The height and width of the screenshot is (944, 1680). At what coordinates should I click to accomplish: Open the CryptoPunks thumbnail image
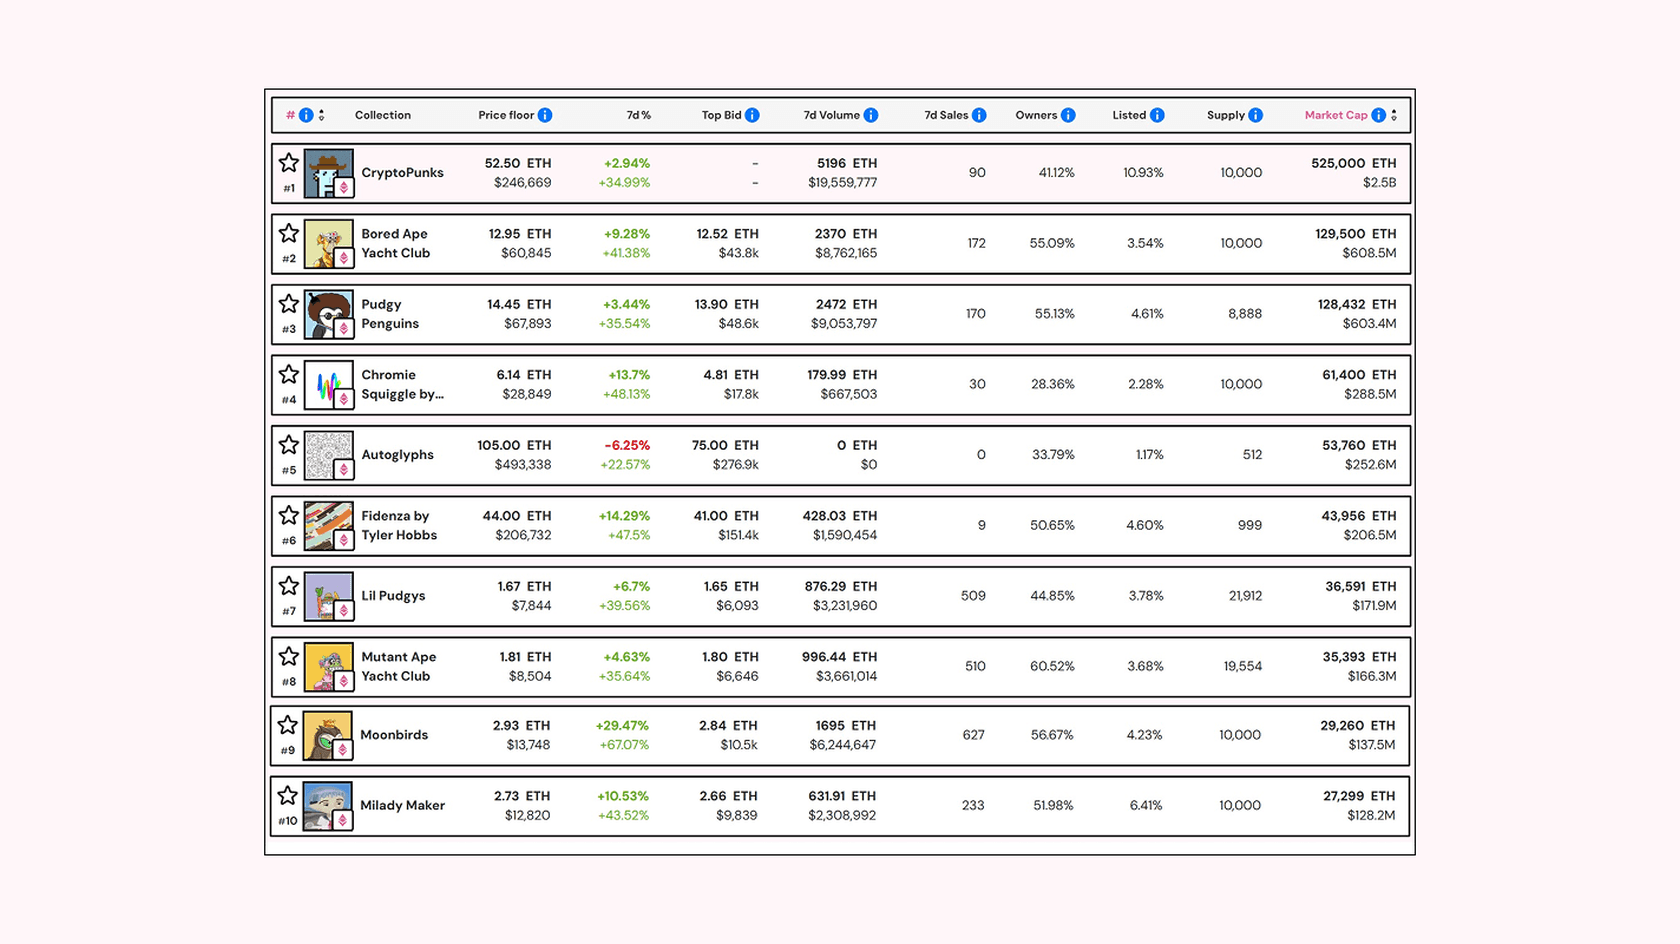329,173
